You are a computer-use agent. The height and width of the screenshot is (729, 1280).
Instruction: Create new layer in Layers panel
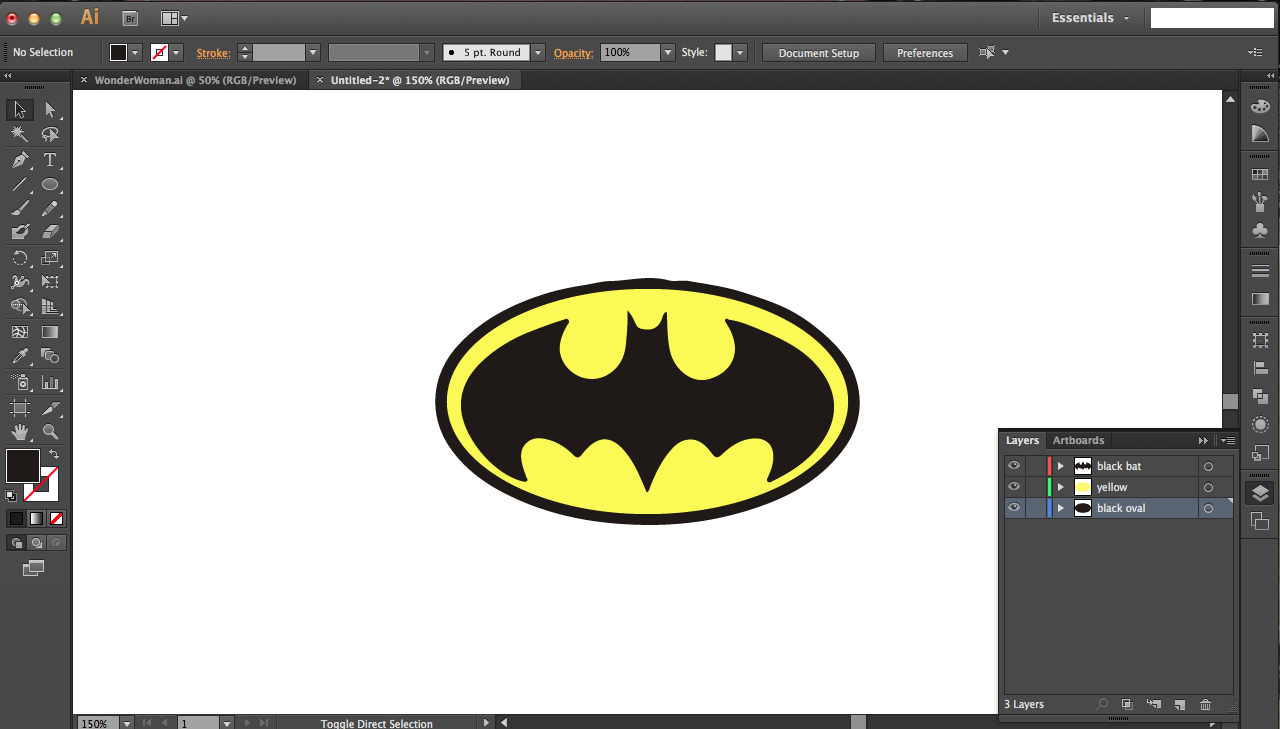(x=1179, y=705)
